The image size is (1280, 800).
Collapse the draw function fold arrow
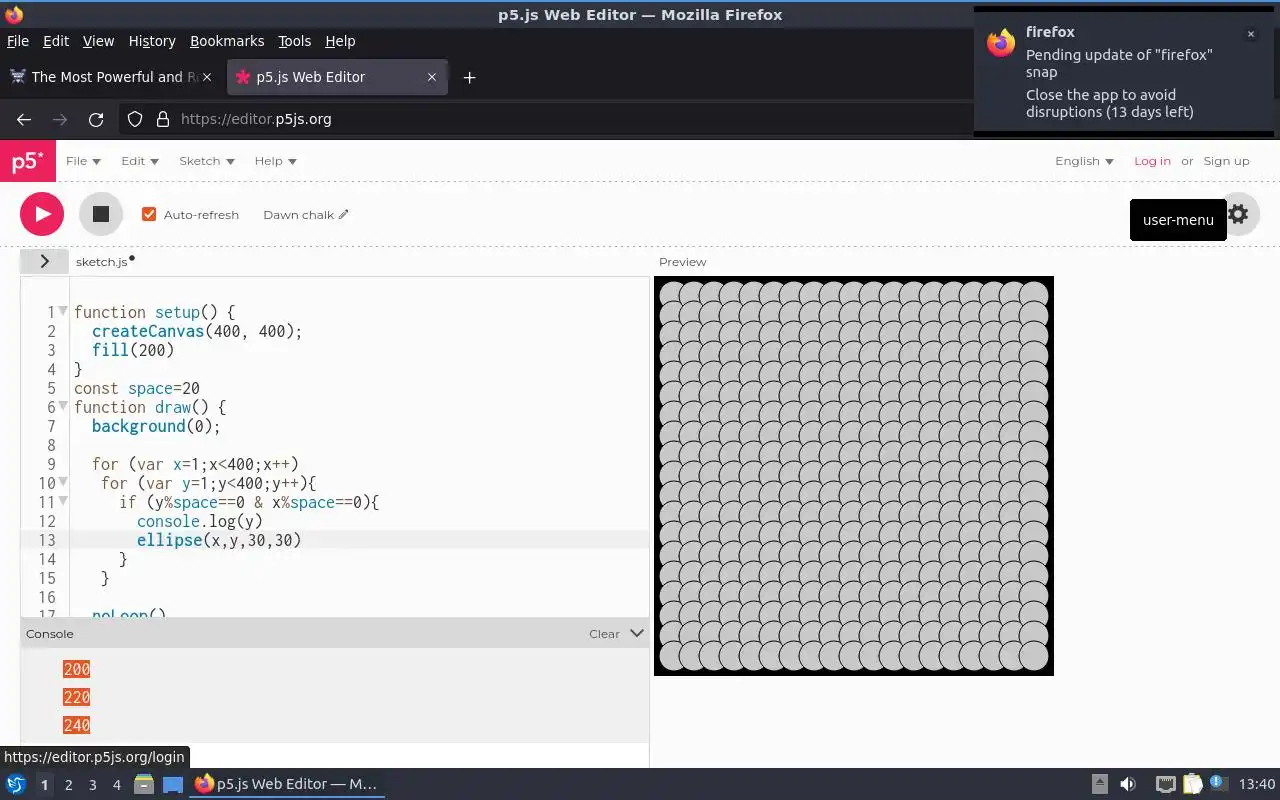(x=63, y=406)
